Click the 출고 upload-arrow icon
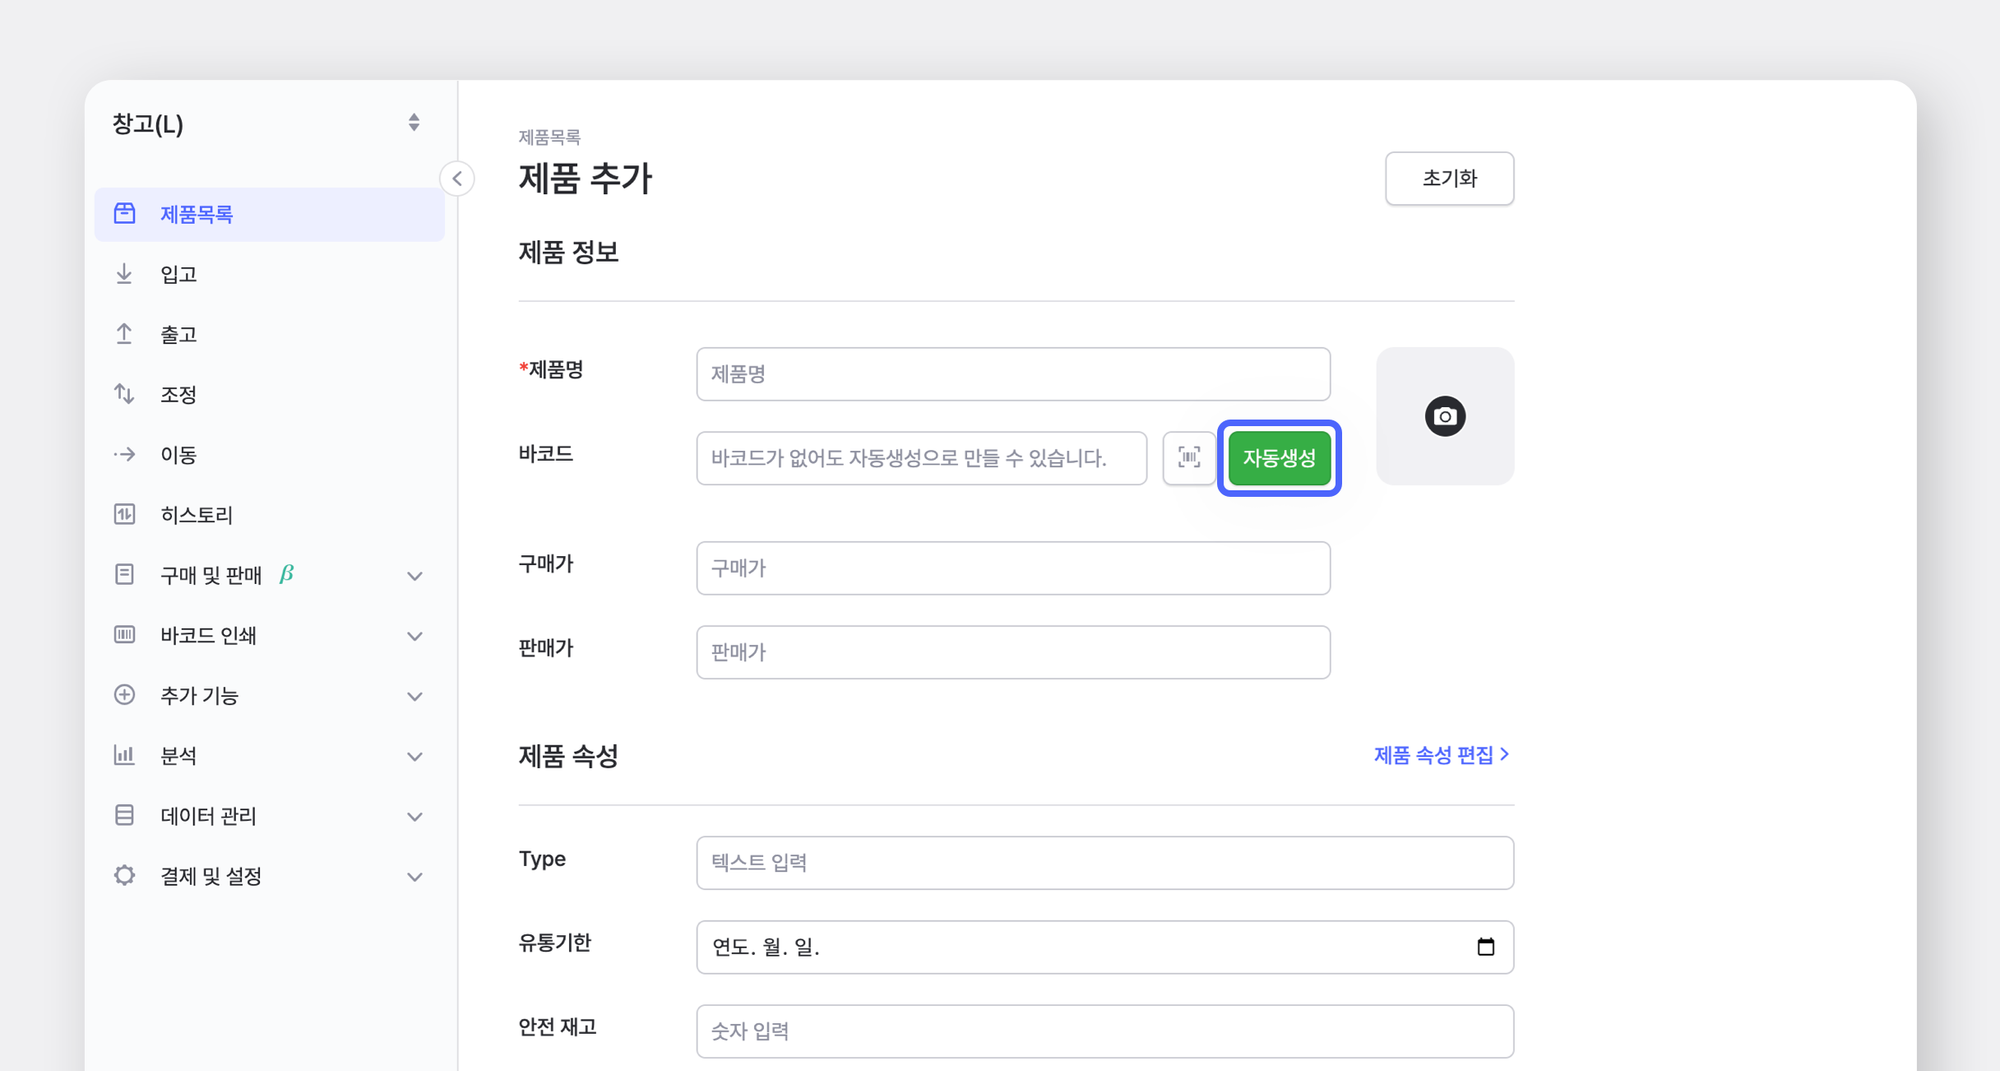This screenshot has width=2000, height=1071. coord(124,333)
